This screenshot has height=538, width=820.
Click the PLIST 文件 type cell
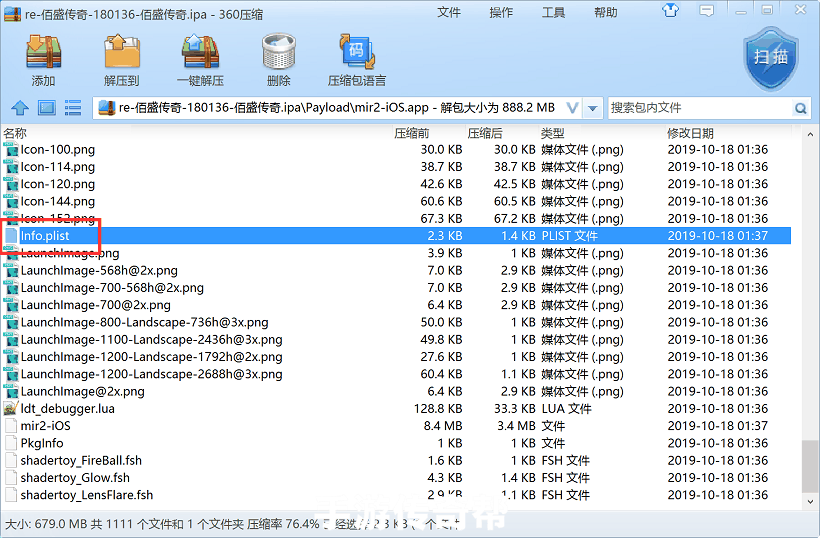[570, 236]
